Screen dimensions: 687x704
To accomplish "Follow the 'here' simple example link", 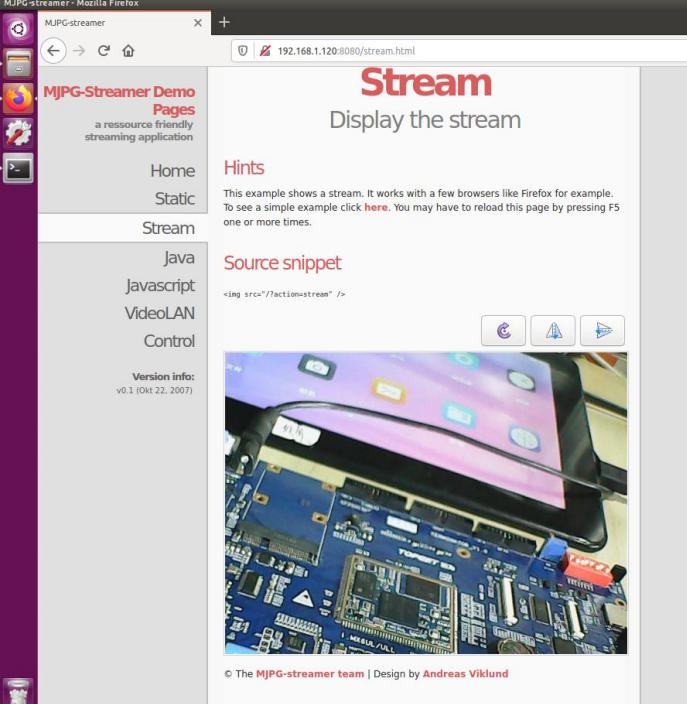I will 376,207.
